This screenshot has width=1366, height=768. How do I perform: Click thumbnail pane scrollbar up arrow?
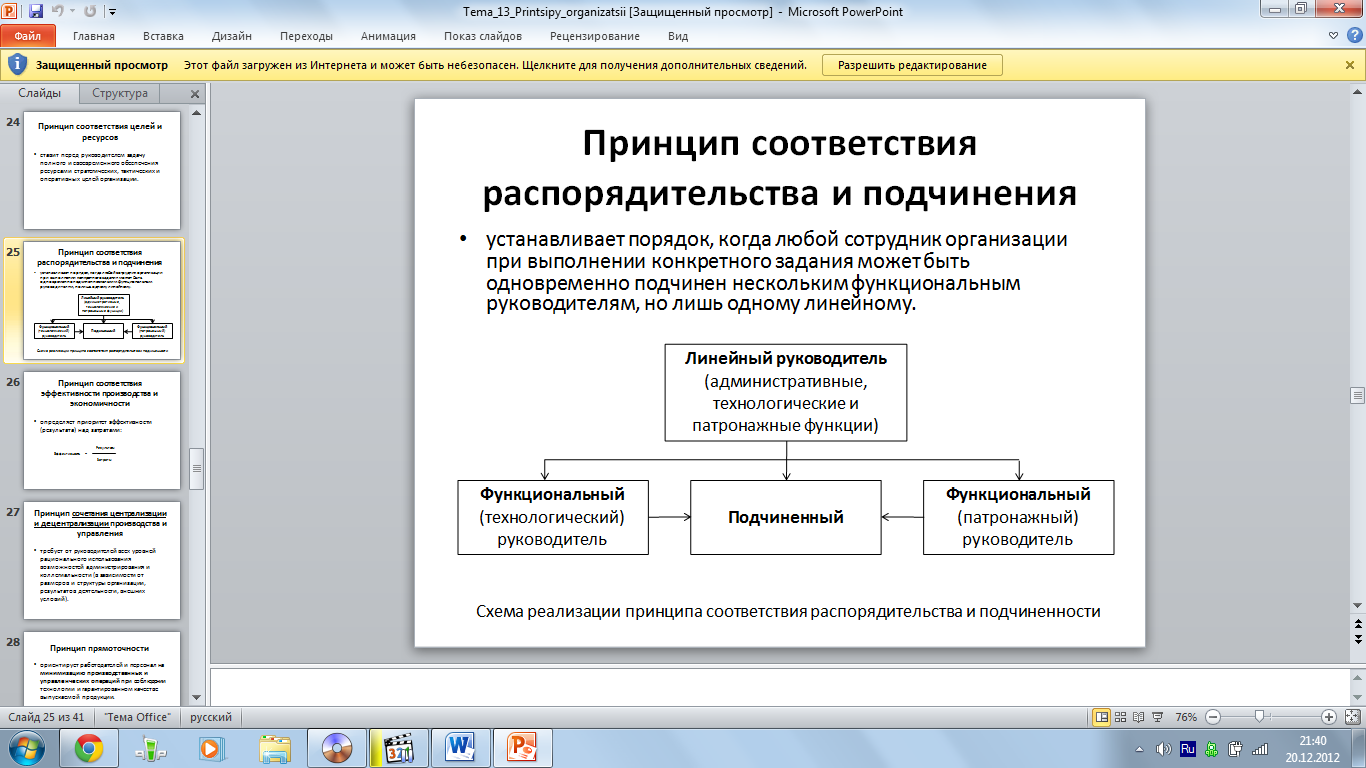click(197, 112)
